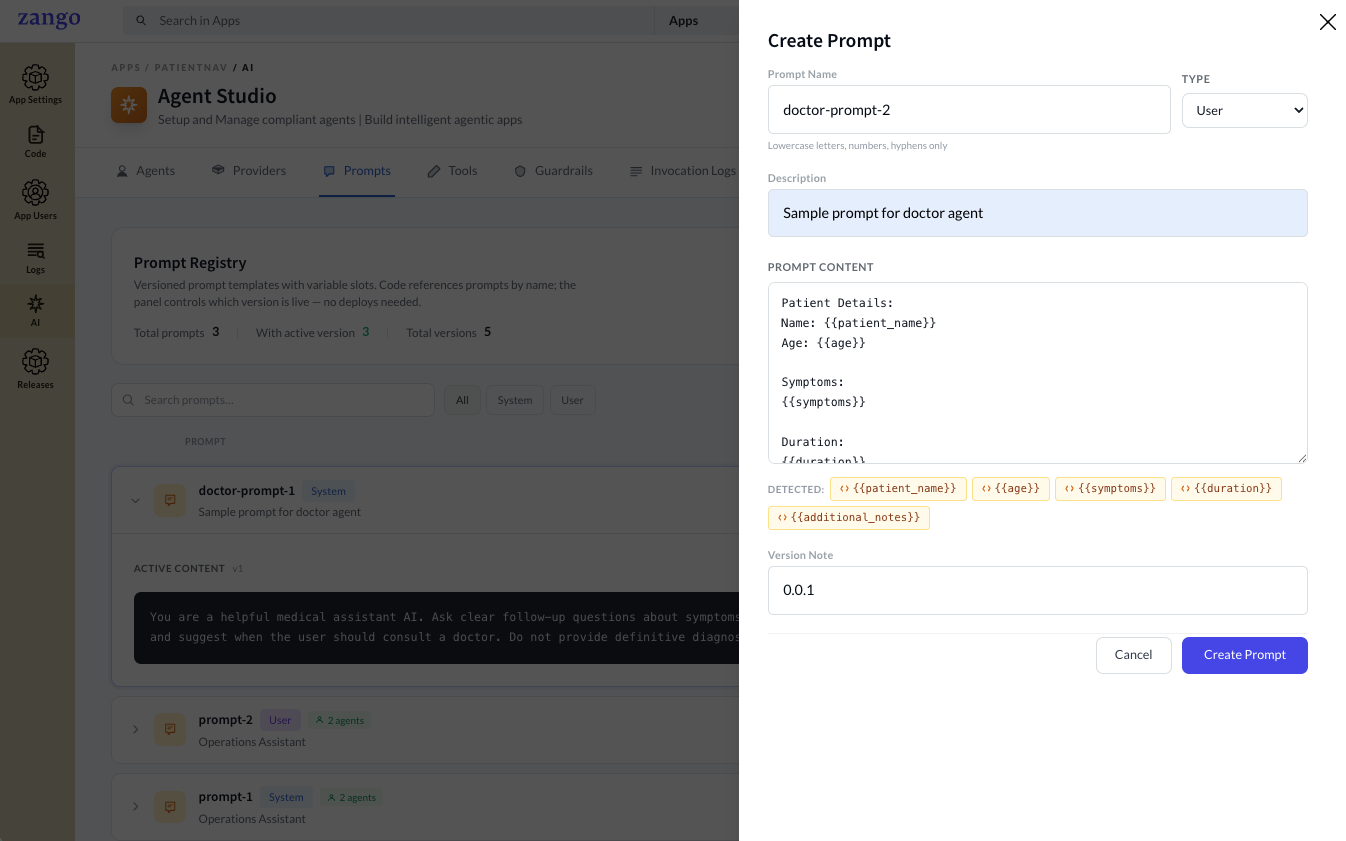Open App Users in the sidebar
Viewport: 1346px width, 841px height.
35,200
